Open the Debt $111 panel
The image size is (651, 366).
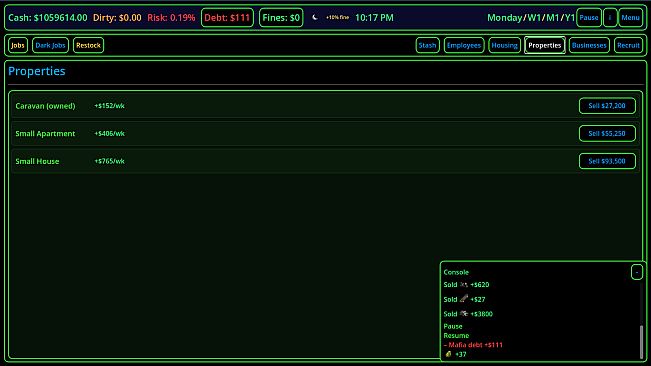[227, 18]
